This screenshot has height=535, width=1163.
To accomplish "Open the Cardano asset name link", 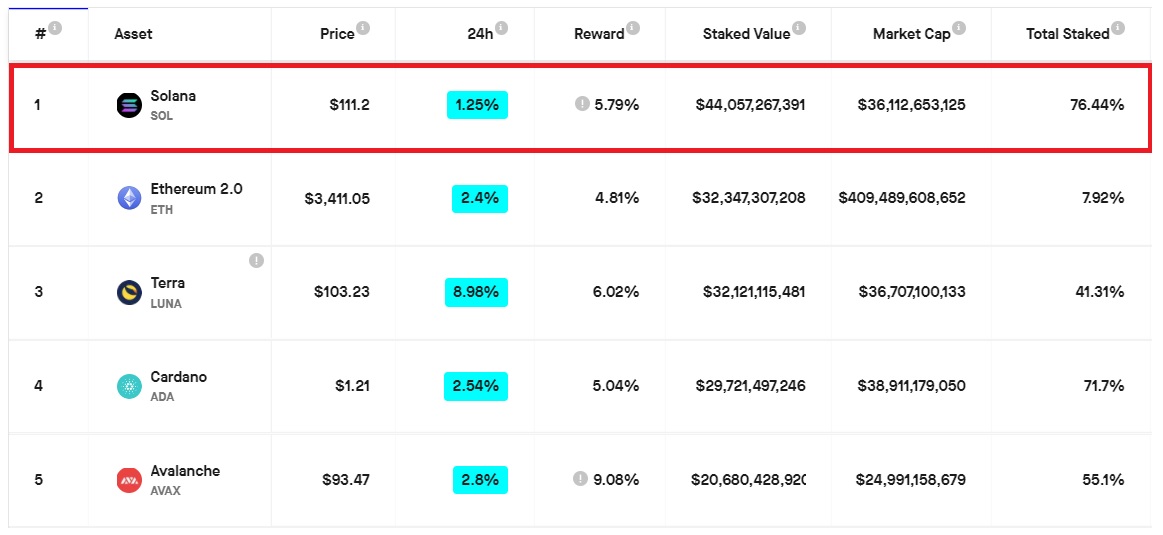I will tap(179, 377).
